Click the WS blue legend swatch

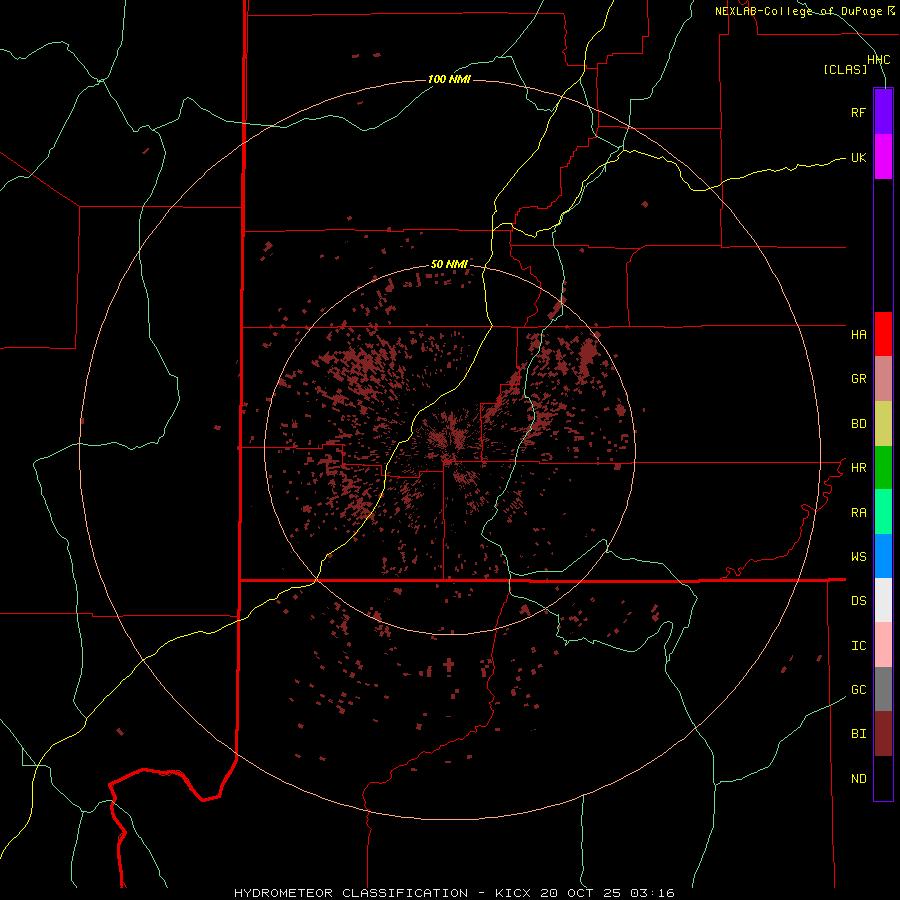883,556
